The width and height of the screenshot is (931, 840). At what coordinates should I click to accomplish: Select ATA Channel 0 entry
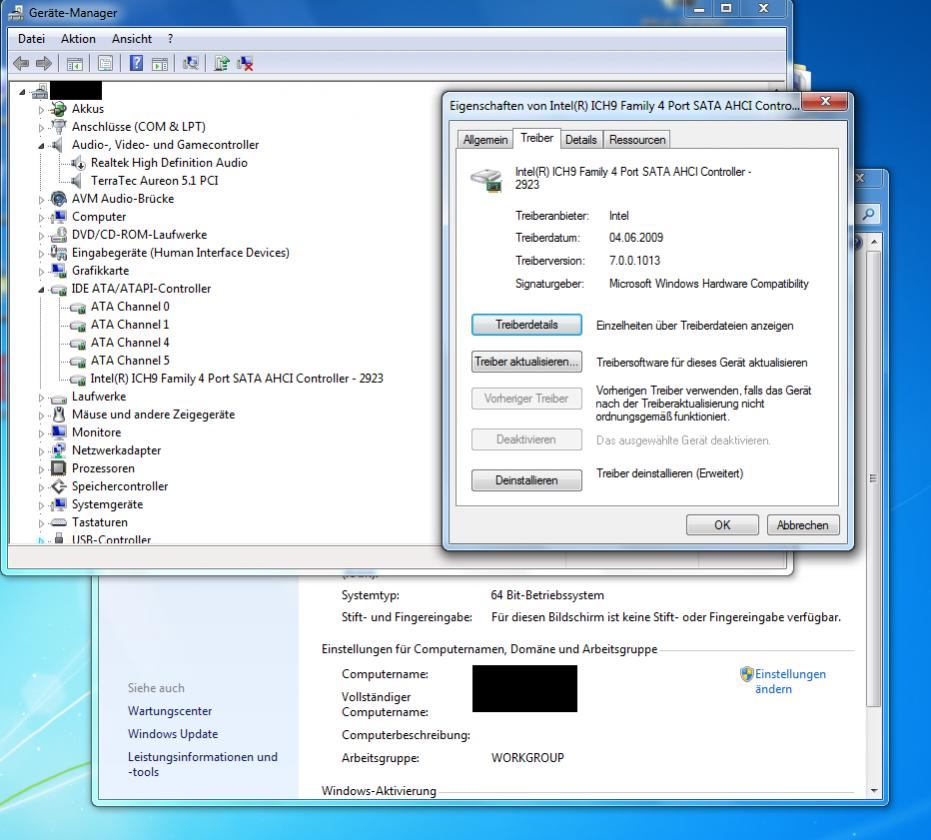(x=130, y=306)
